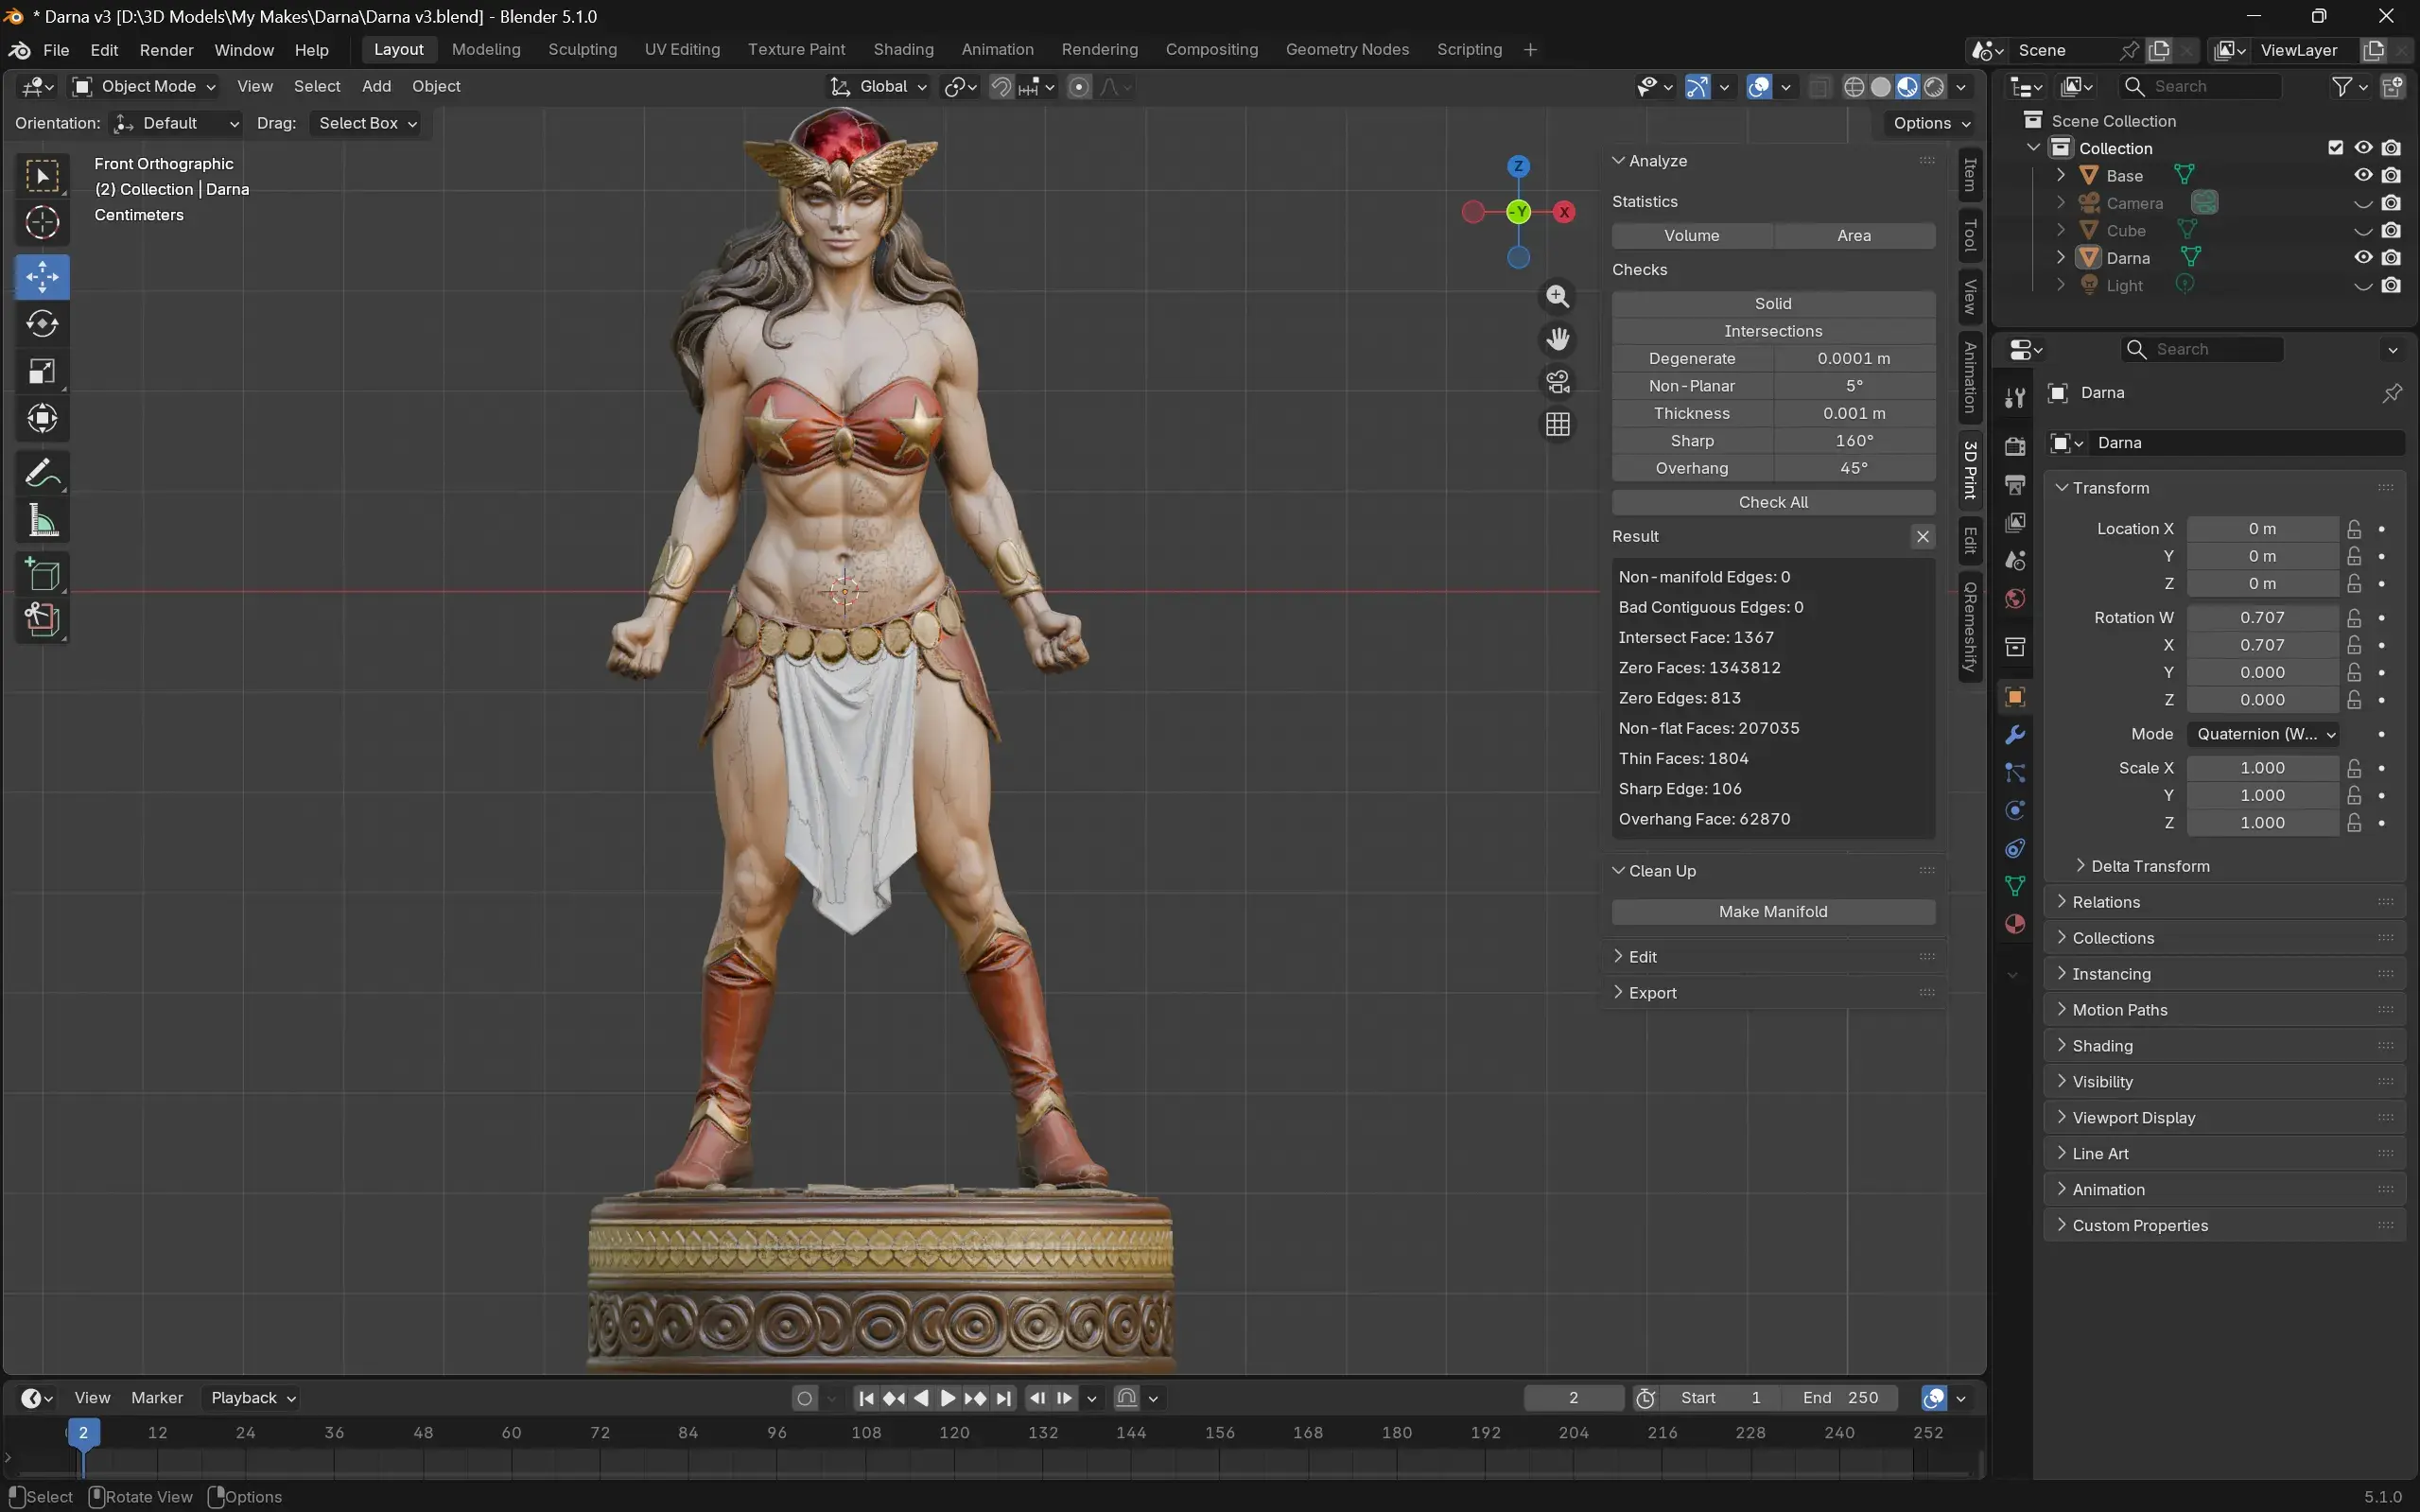
Task: Uncheck the Collection exclude checkbox
Action: pyautogui.click(x=2336, y=148)
